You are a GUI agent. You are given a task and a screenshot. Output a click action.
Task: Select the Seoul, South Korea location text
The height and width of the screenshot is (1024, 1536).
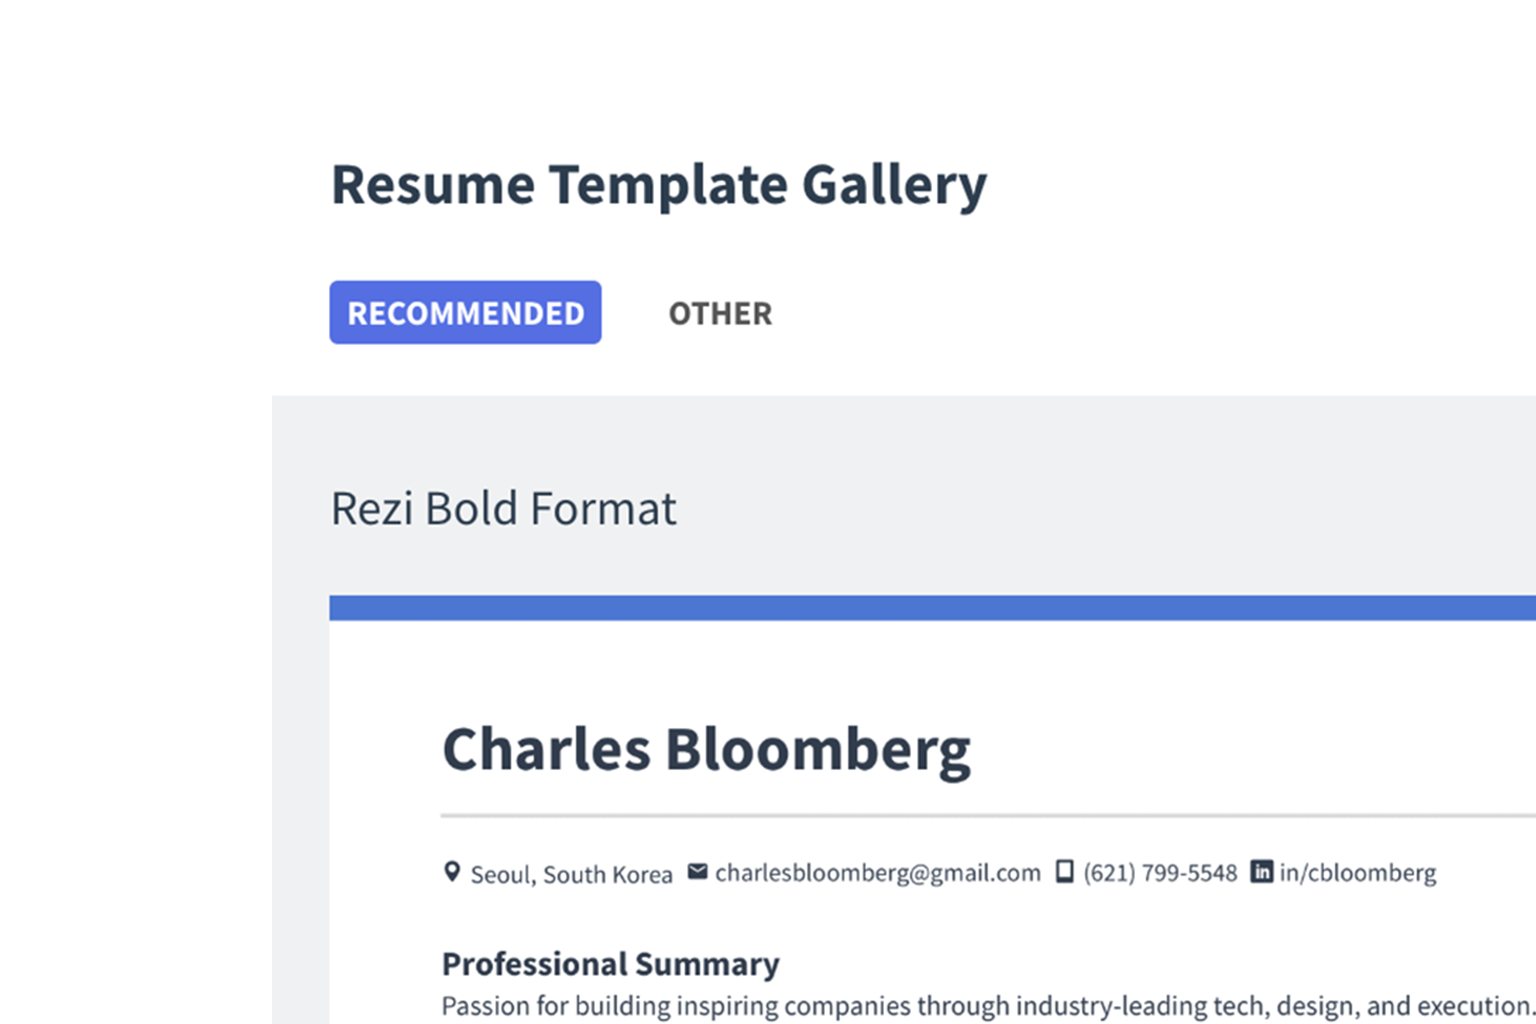click(571, 875)
